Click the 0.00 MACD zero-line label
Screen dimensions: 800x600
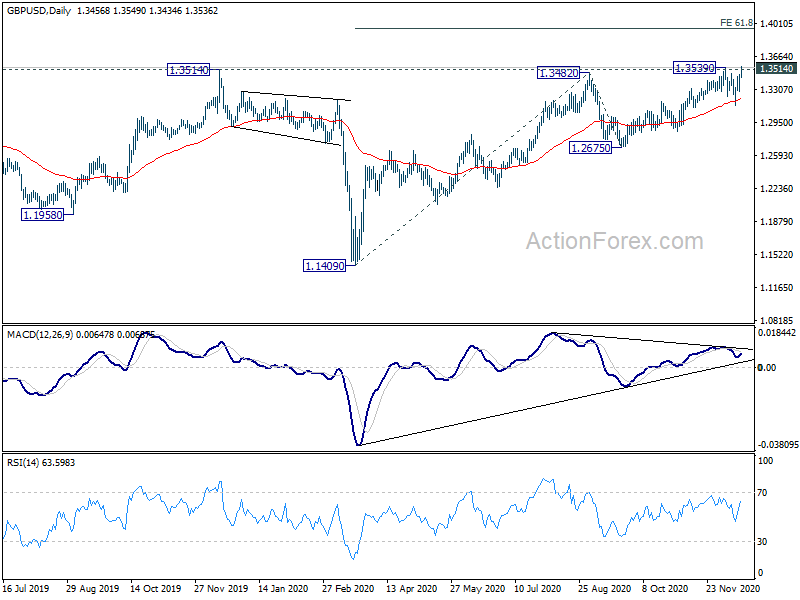(767, 367)
